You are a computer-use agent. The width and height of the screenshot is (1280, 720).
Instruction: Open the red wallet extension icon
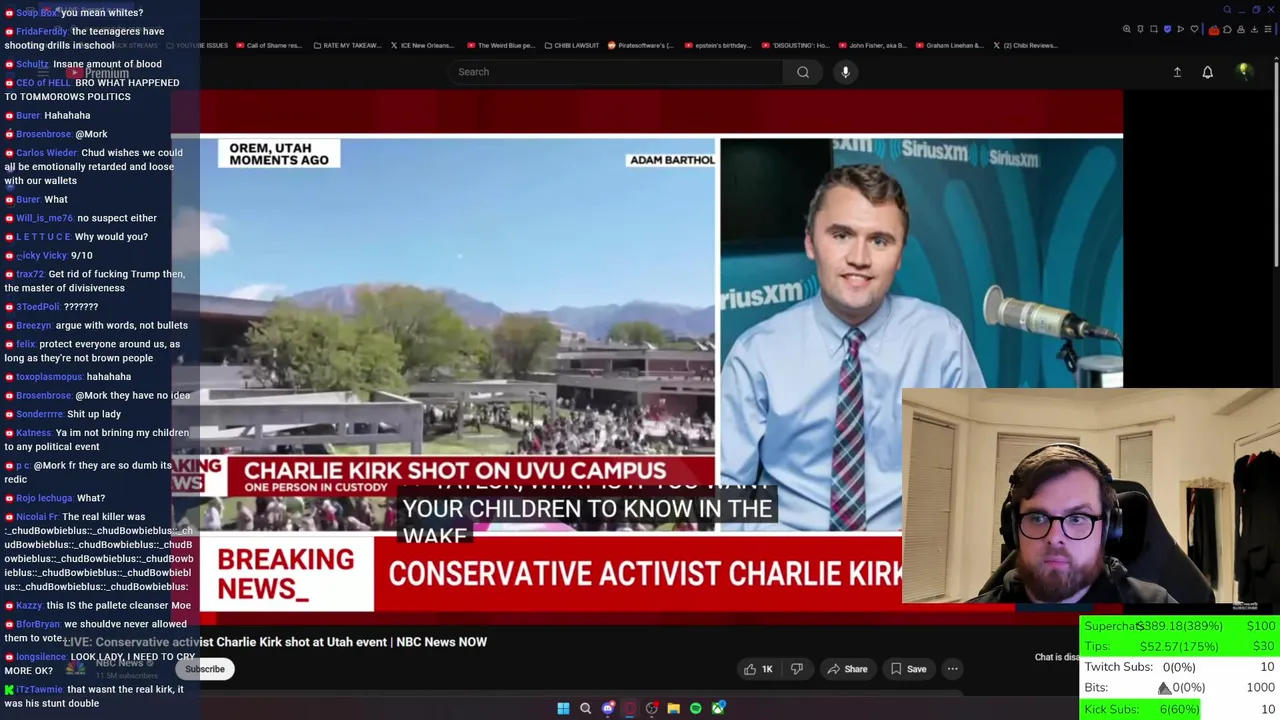1214,30
